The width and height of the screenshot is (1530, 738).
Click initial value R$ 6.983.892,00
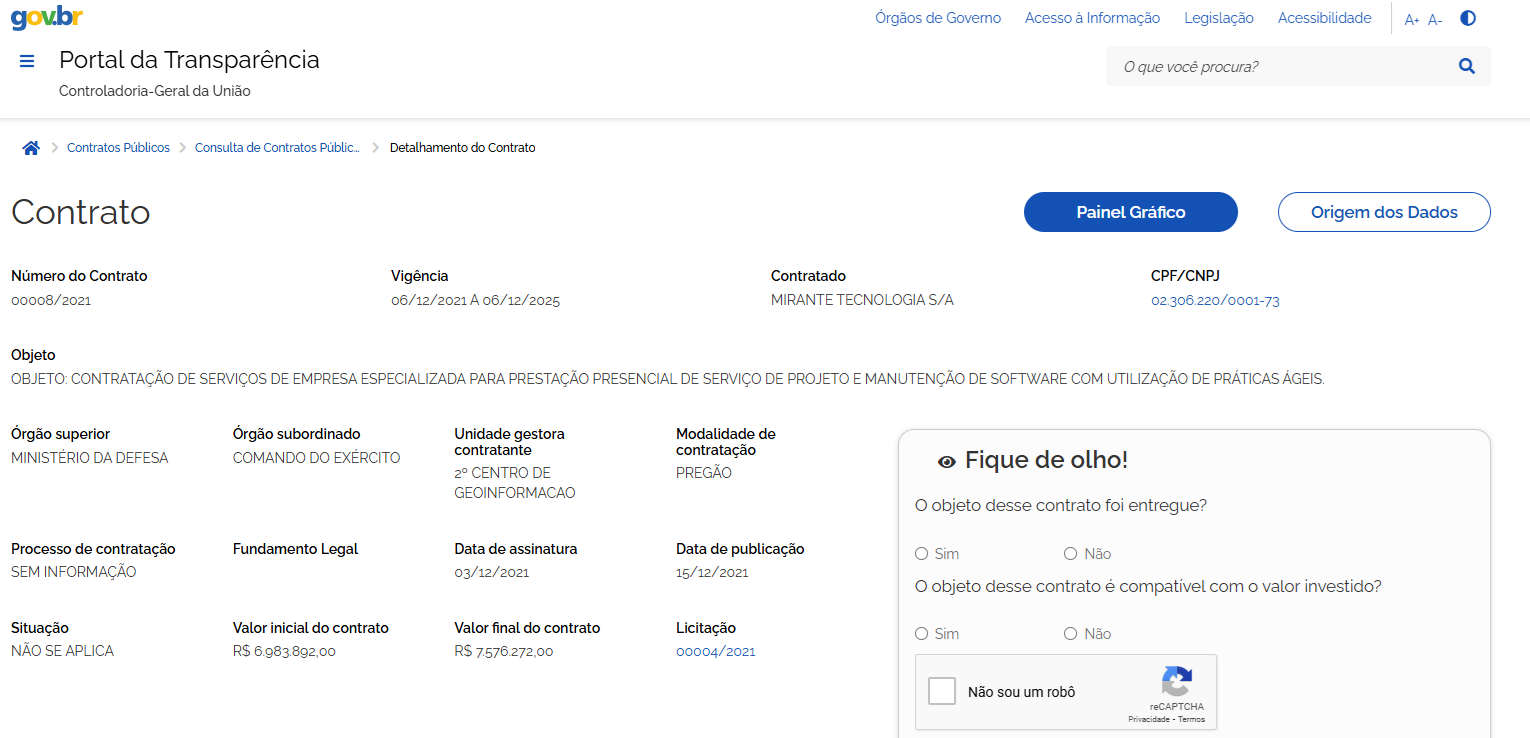[284, 651]
